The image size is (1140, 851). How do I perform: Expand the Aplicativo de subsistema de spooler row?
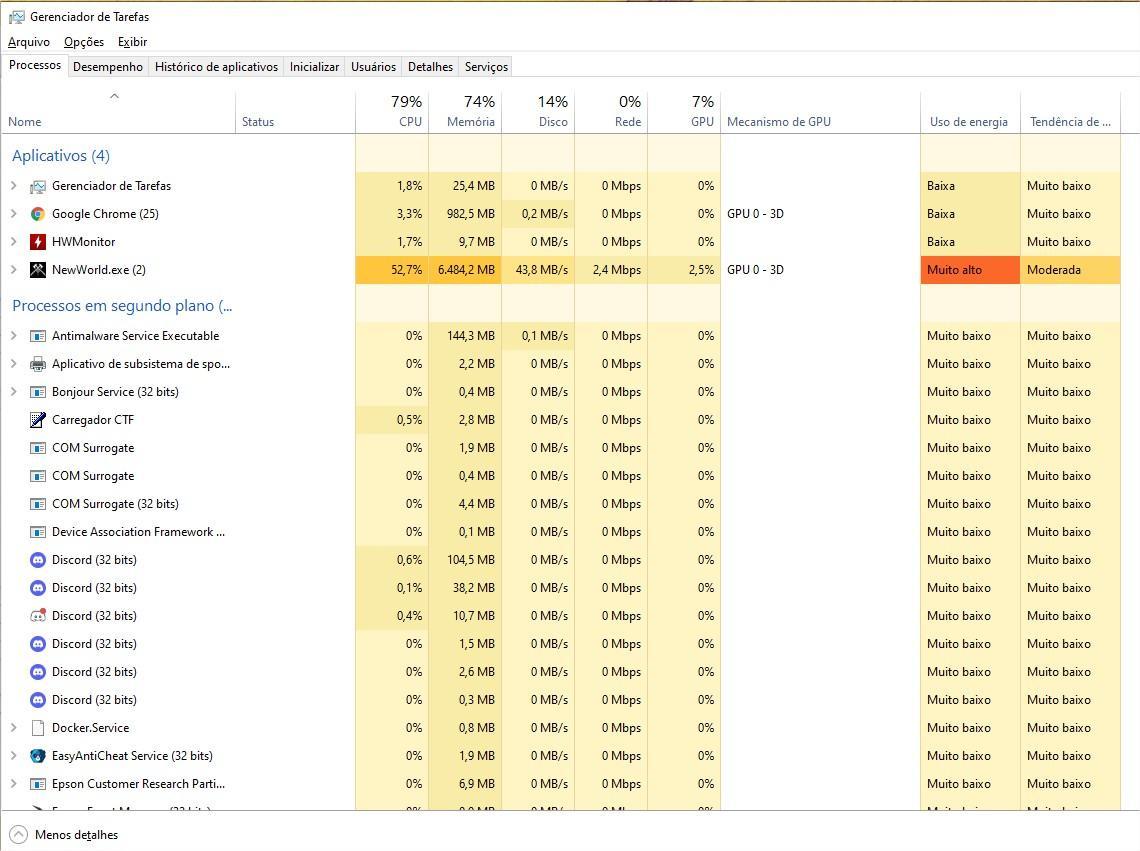pyautogui.click(x=13, y=364)
